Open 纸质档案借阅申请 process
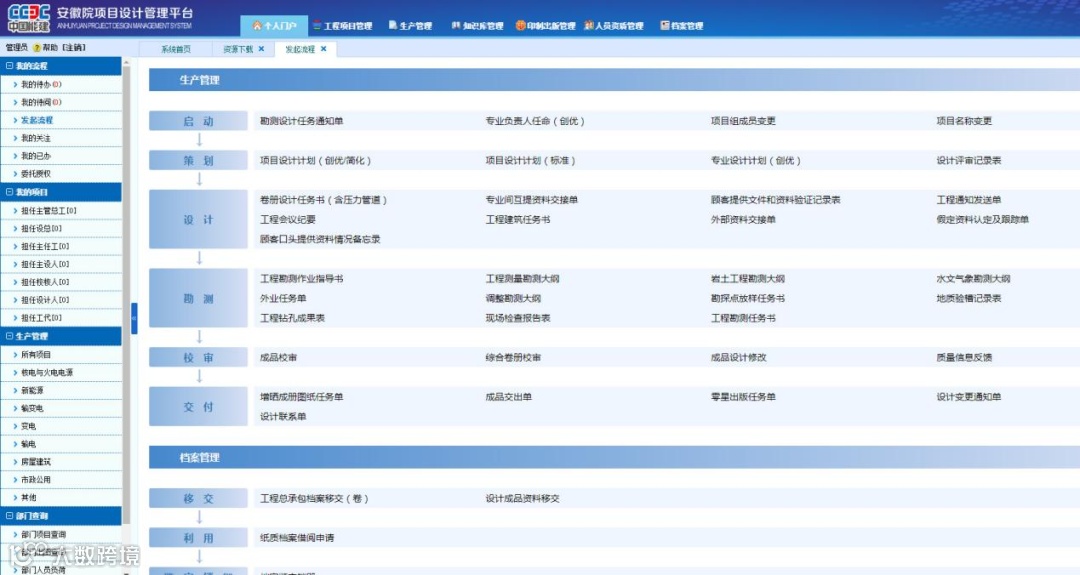This screenshot has width=1080, height=575. (x=296, y=538)
